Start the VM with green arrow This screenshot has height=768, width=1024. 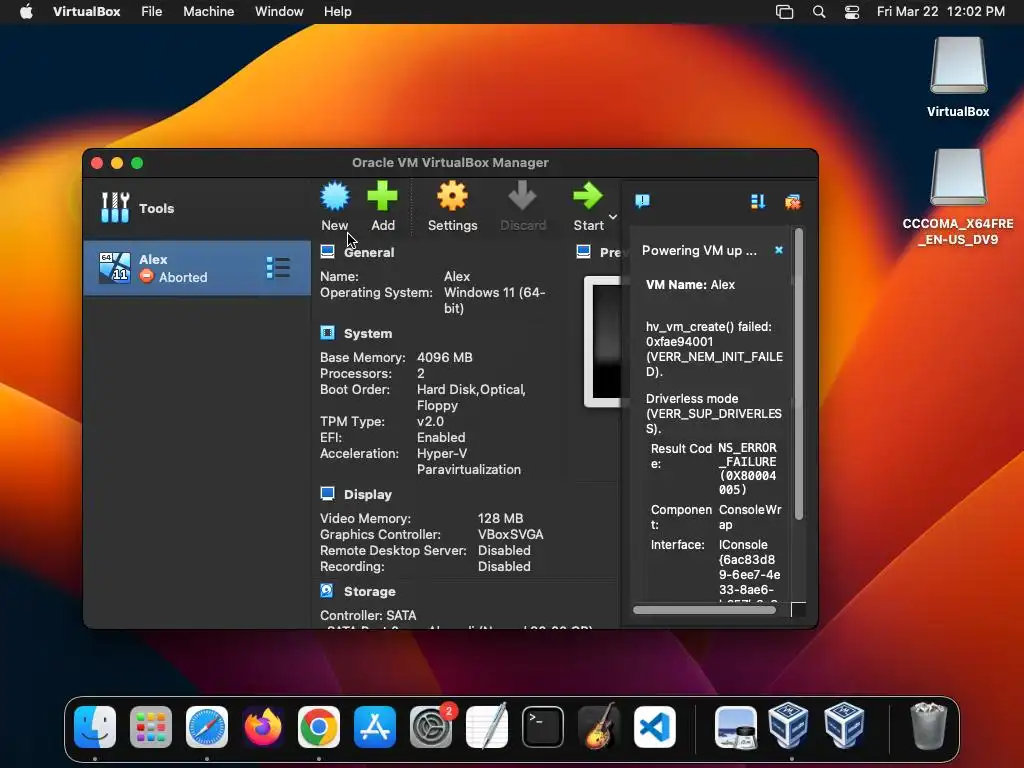[x=588, y=196]
